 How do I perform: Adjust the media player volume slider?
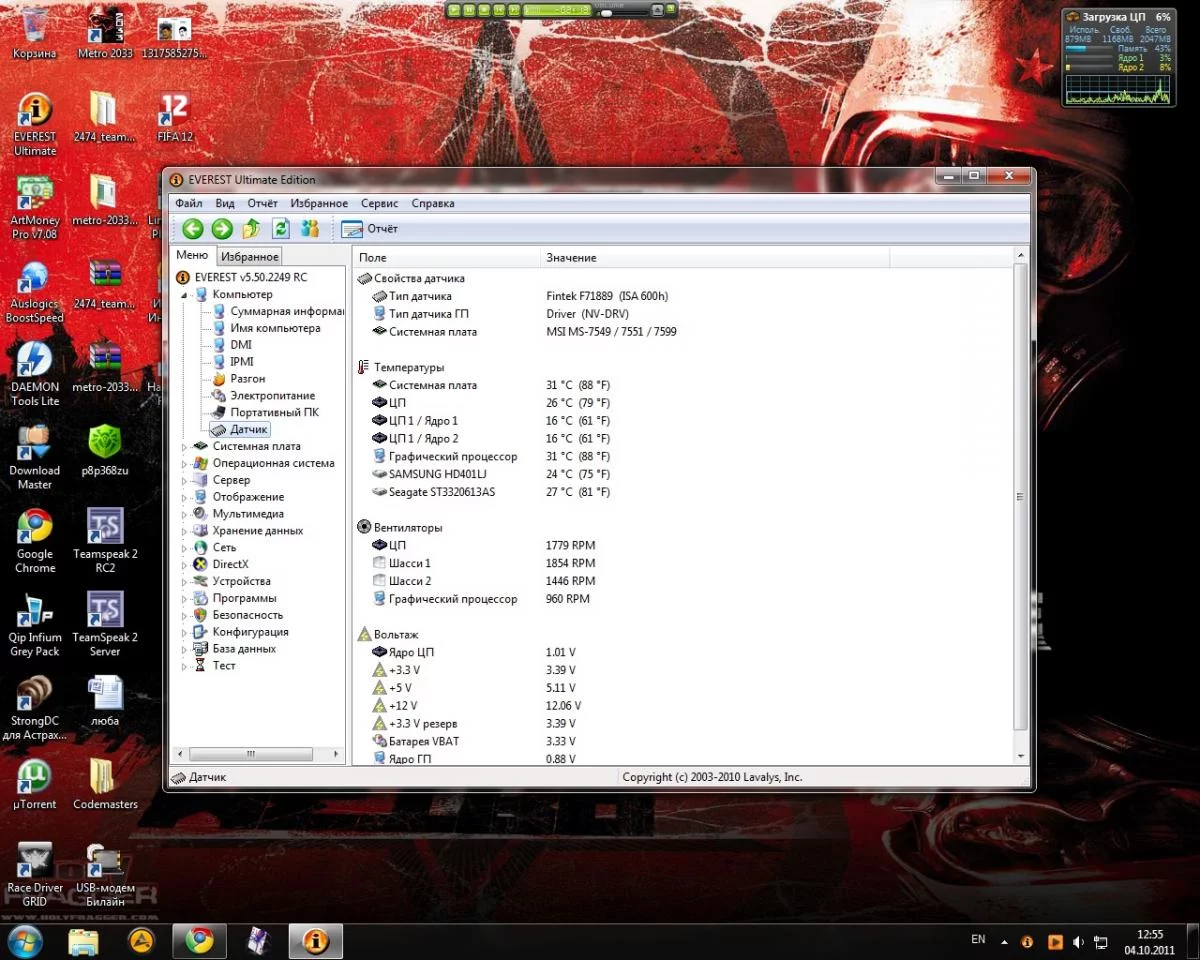click(x=607, y=13)
